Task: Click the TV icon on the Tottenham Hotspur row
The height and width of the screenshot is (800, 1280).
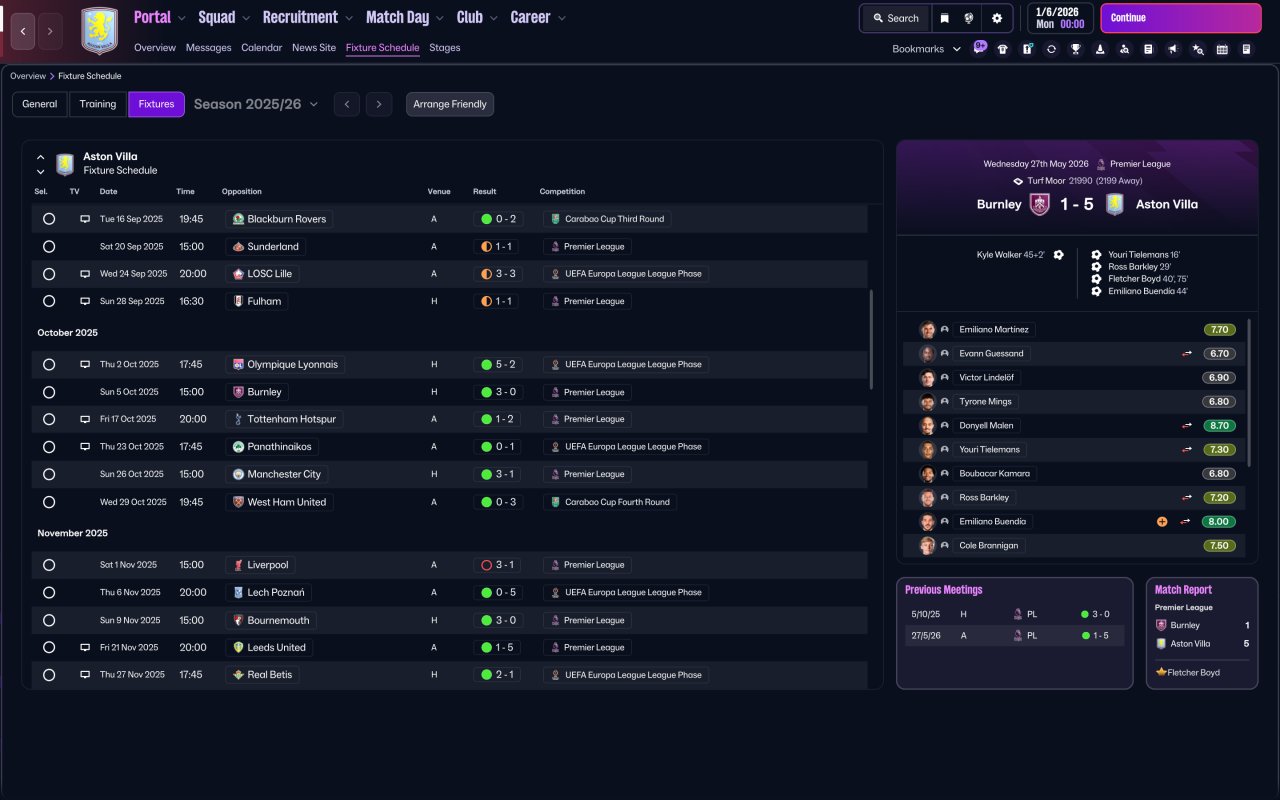Action: (x=85, y=419)
